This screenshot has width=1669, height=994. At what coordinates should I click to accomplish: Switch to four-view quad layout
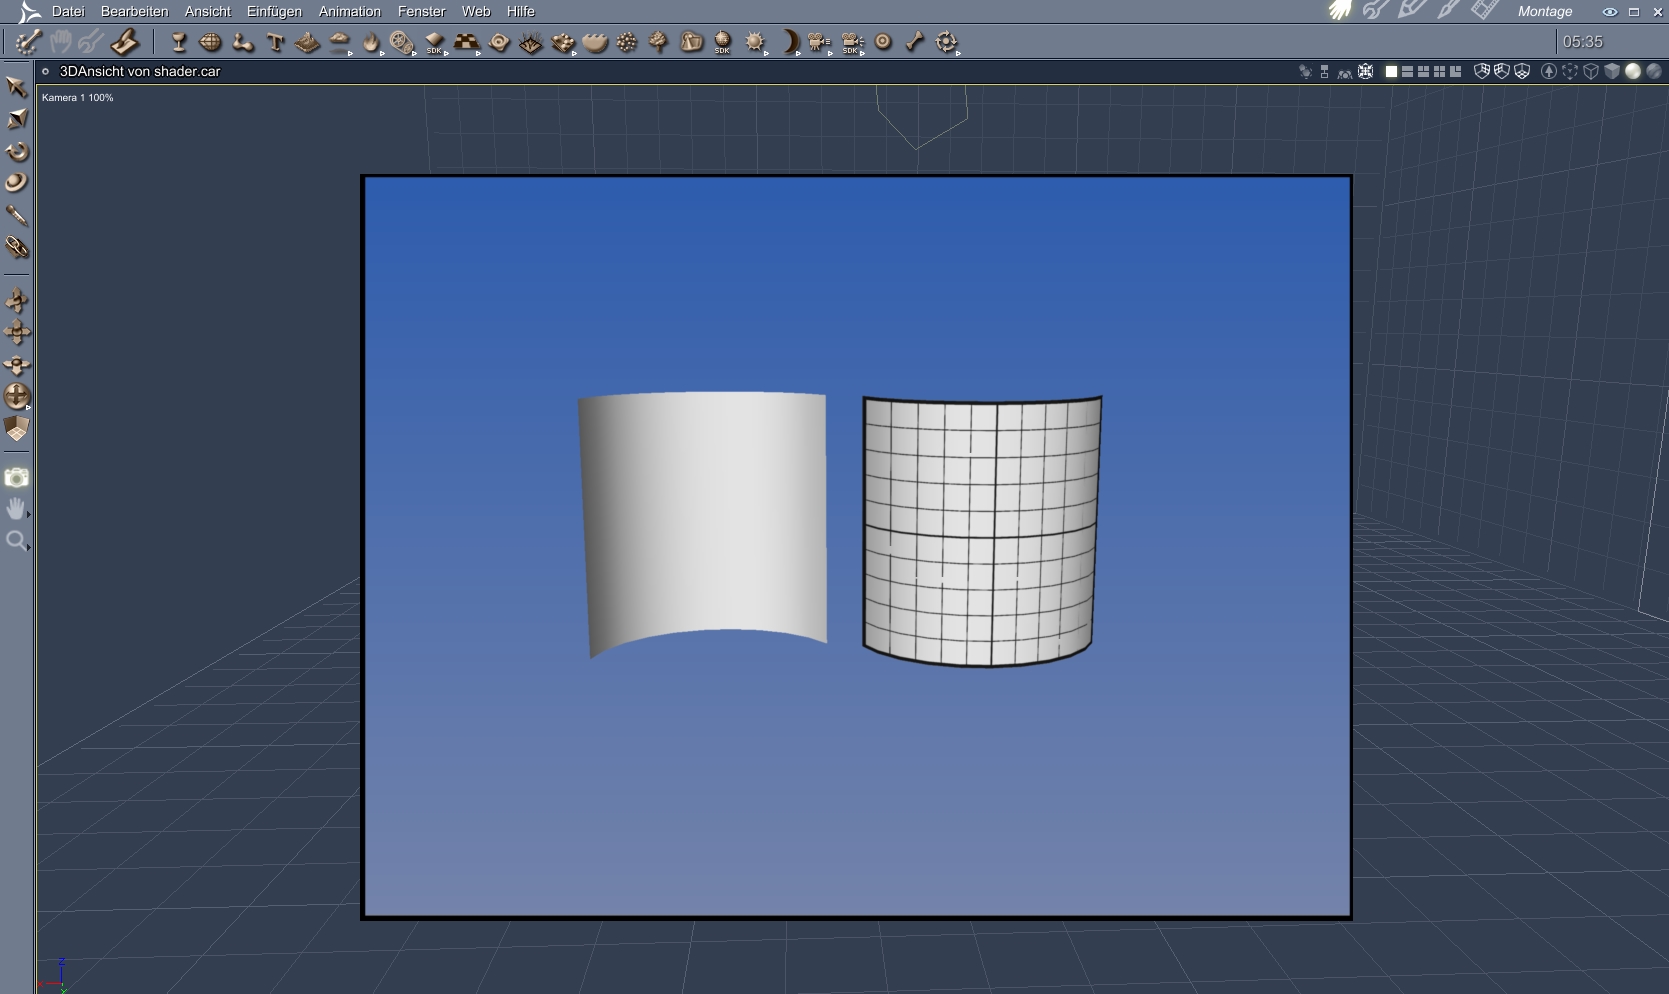coord(1439,71)
